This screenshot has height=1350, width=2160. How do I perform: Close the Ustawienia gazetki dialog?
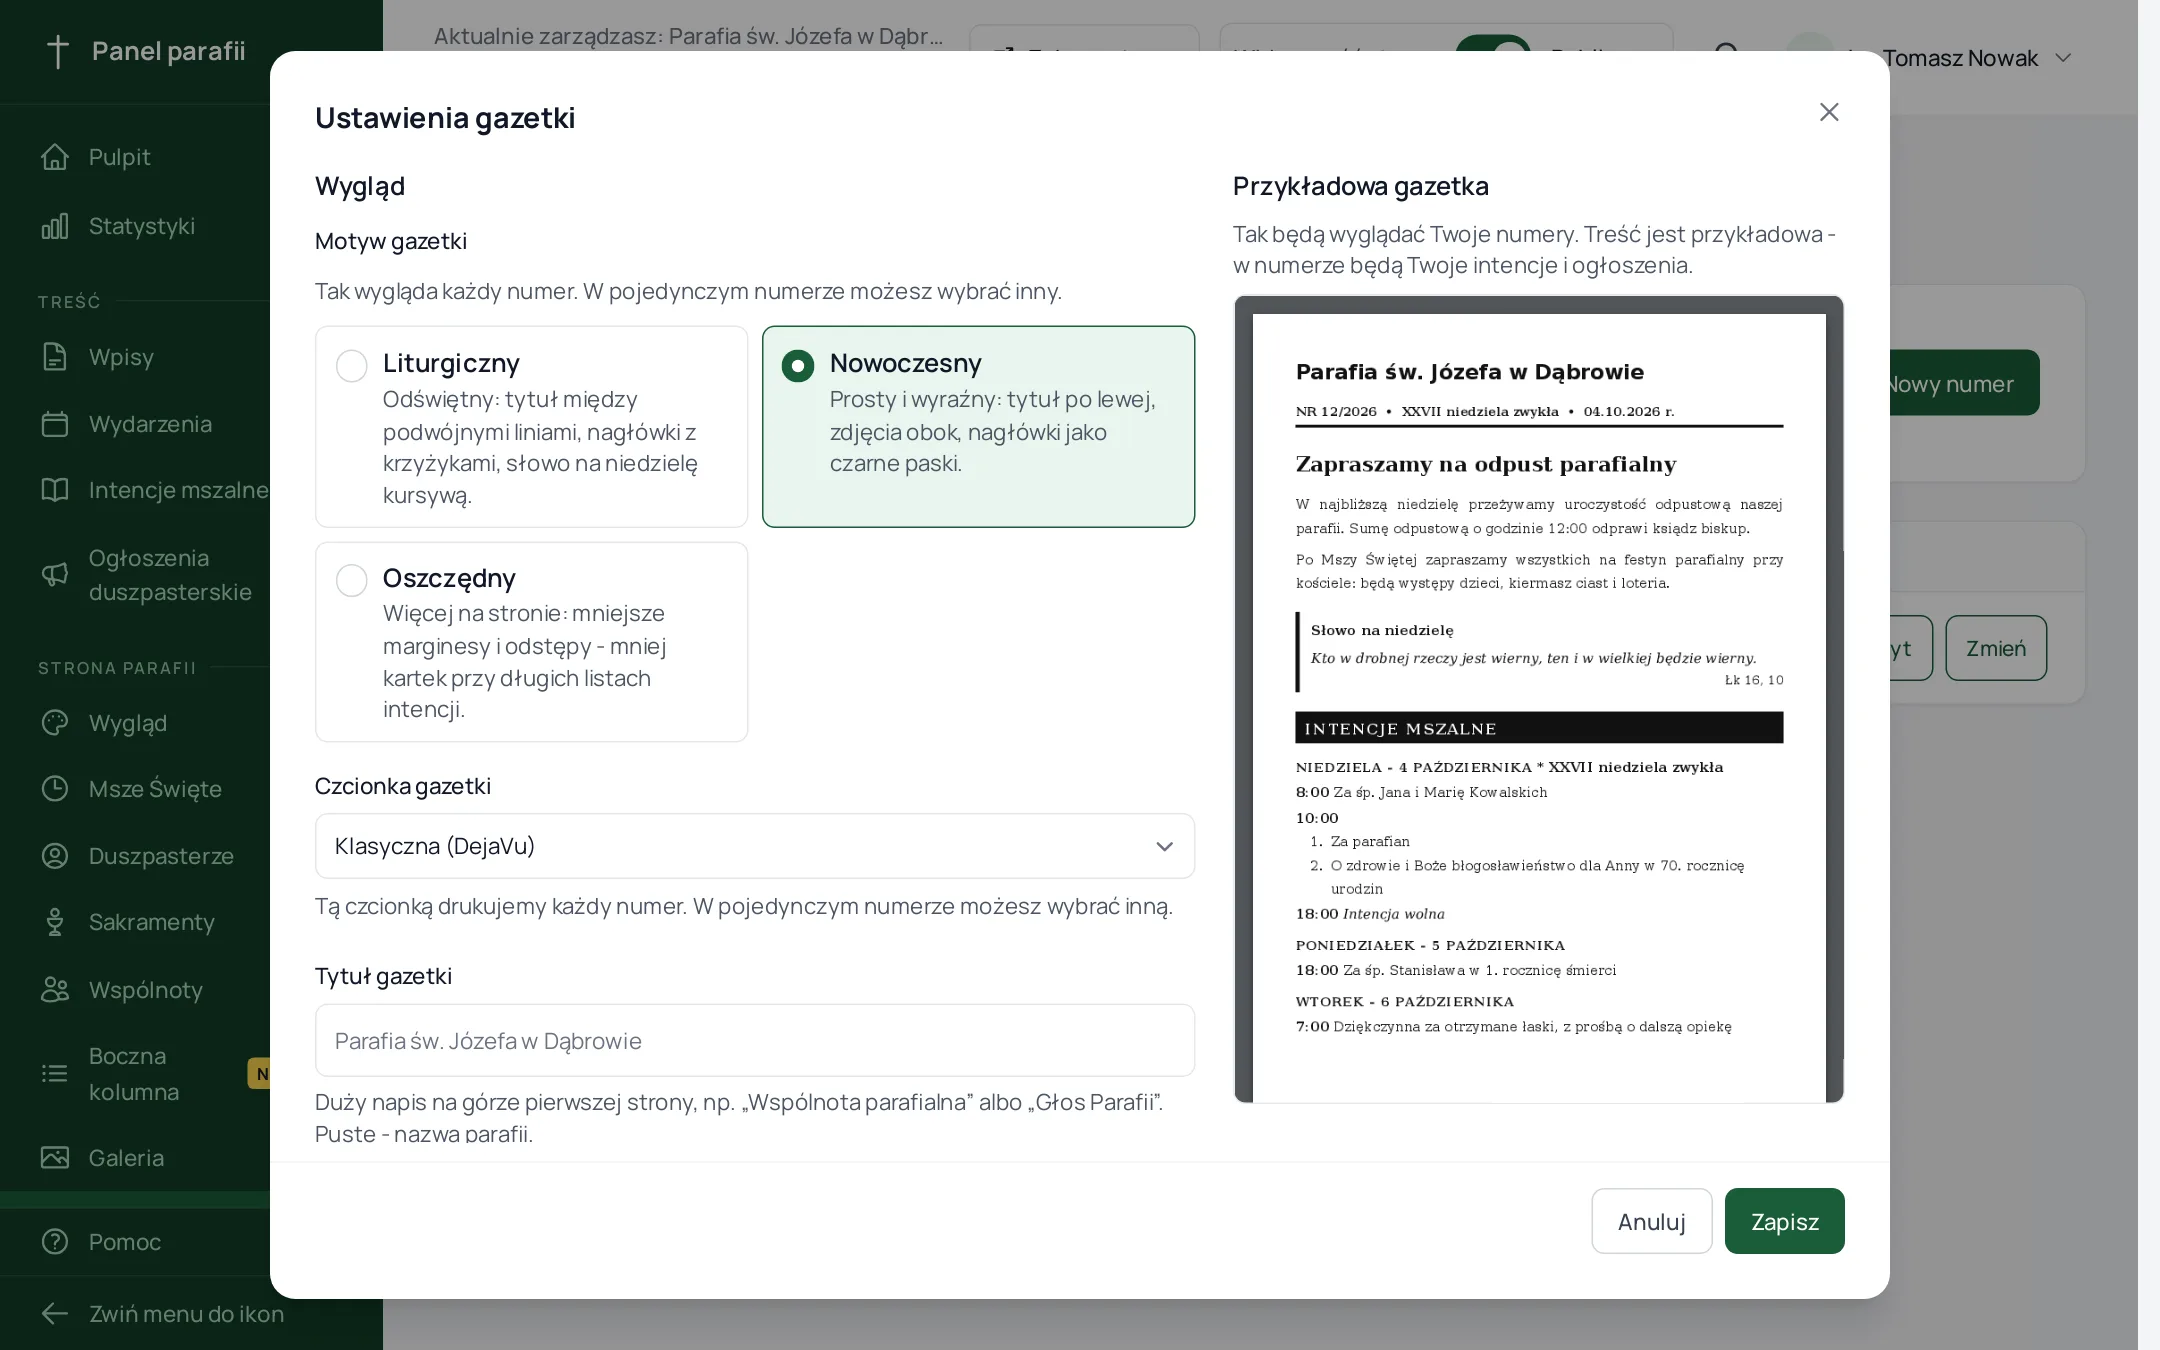click(x=1829, y=112)
